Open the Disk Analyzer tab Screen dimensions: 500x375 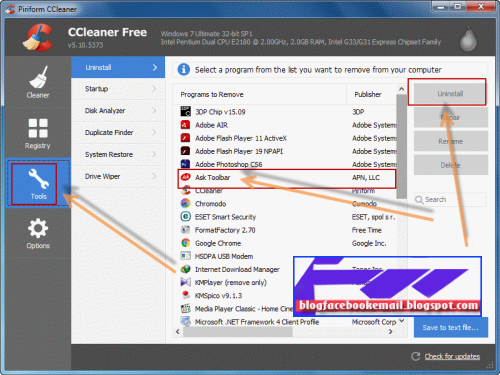tap(118, 110)
